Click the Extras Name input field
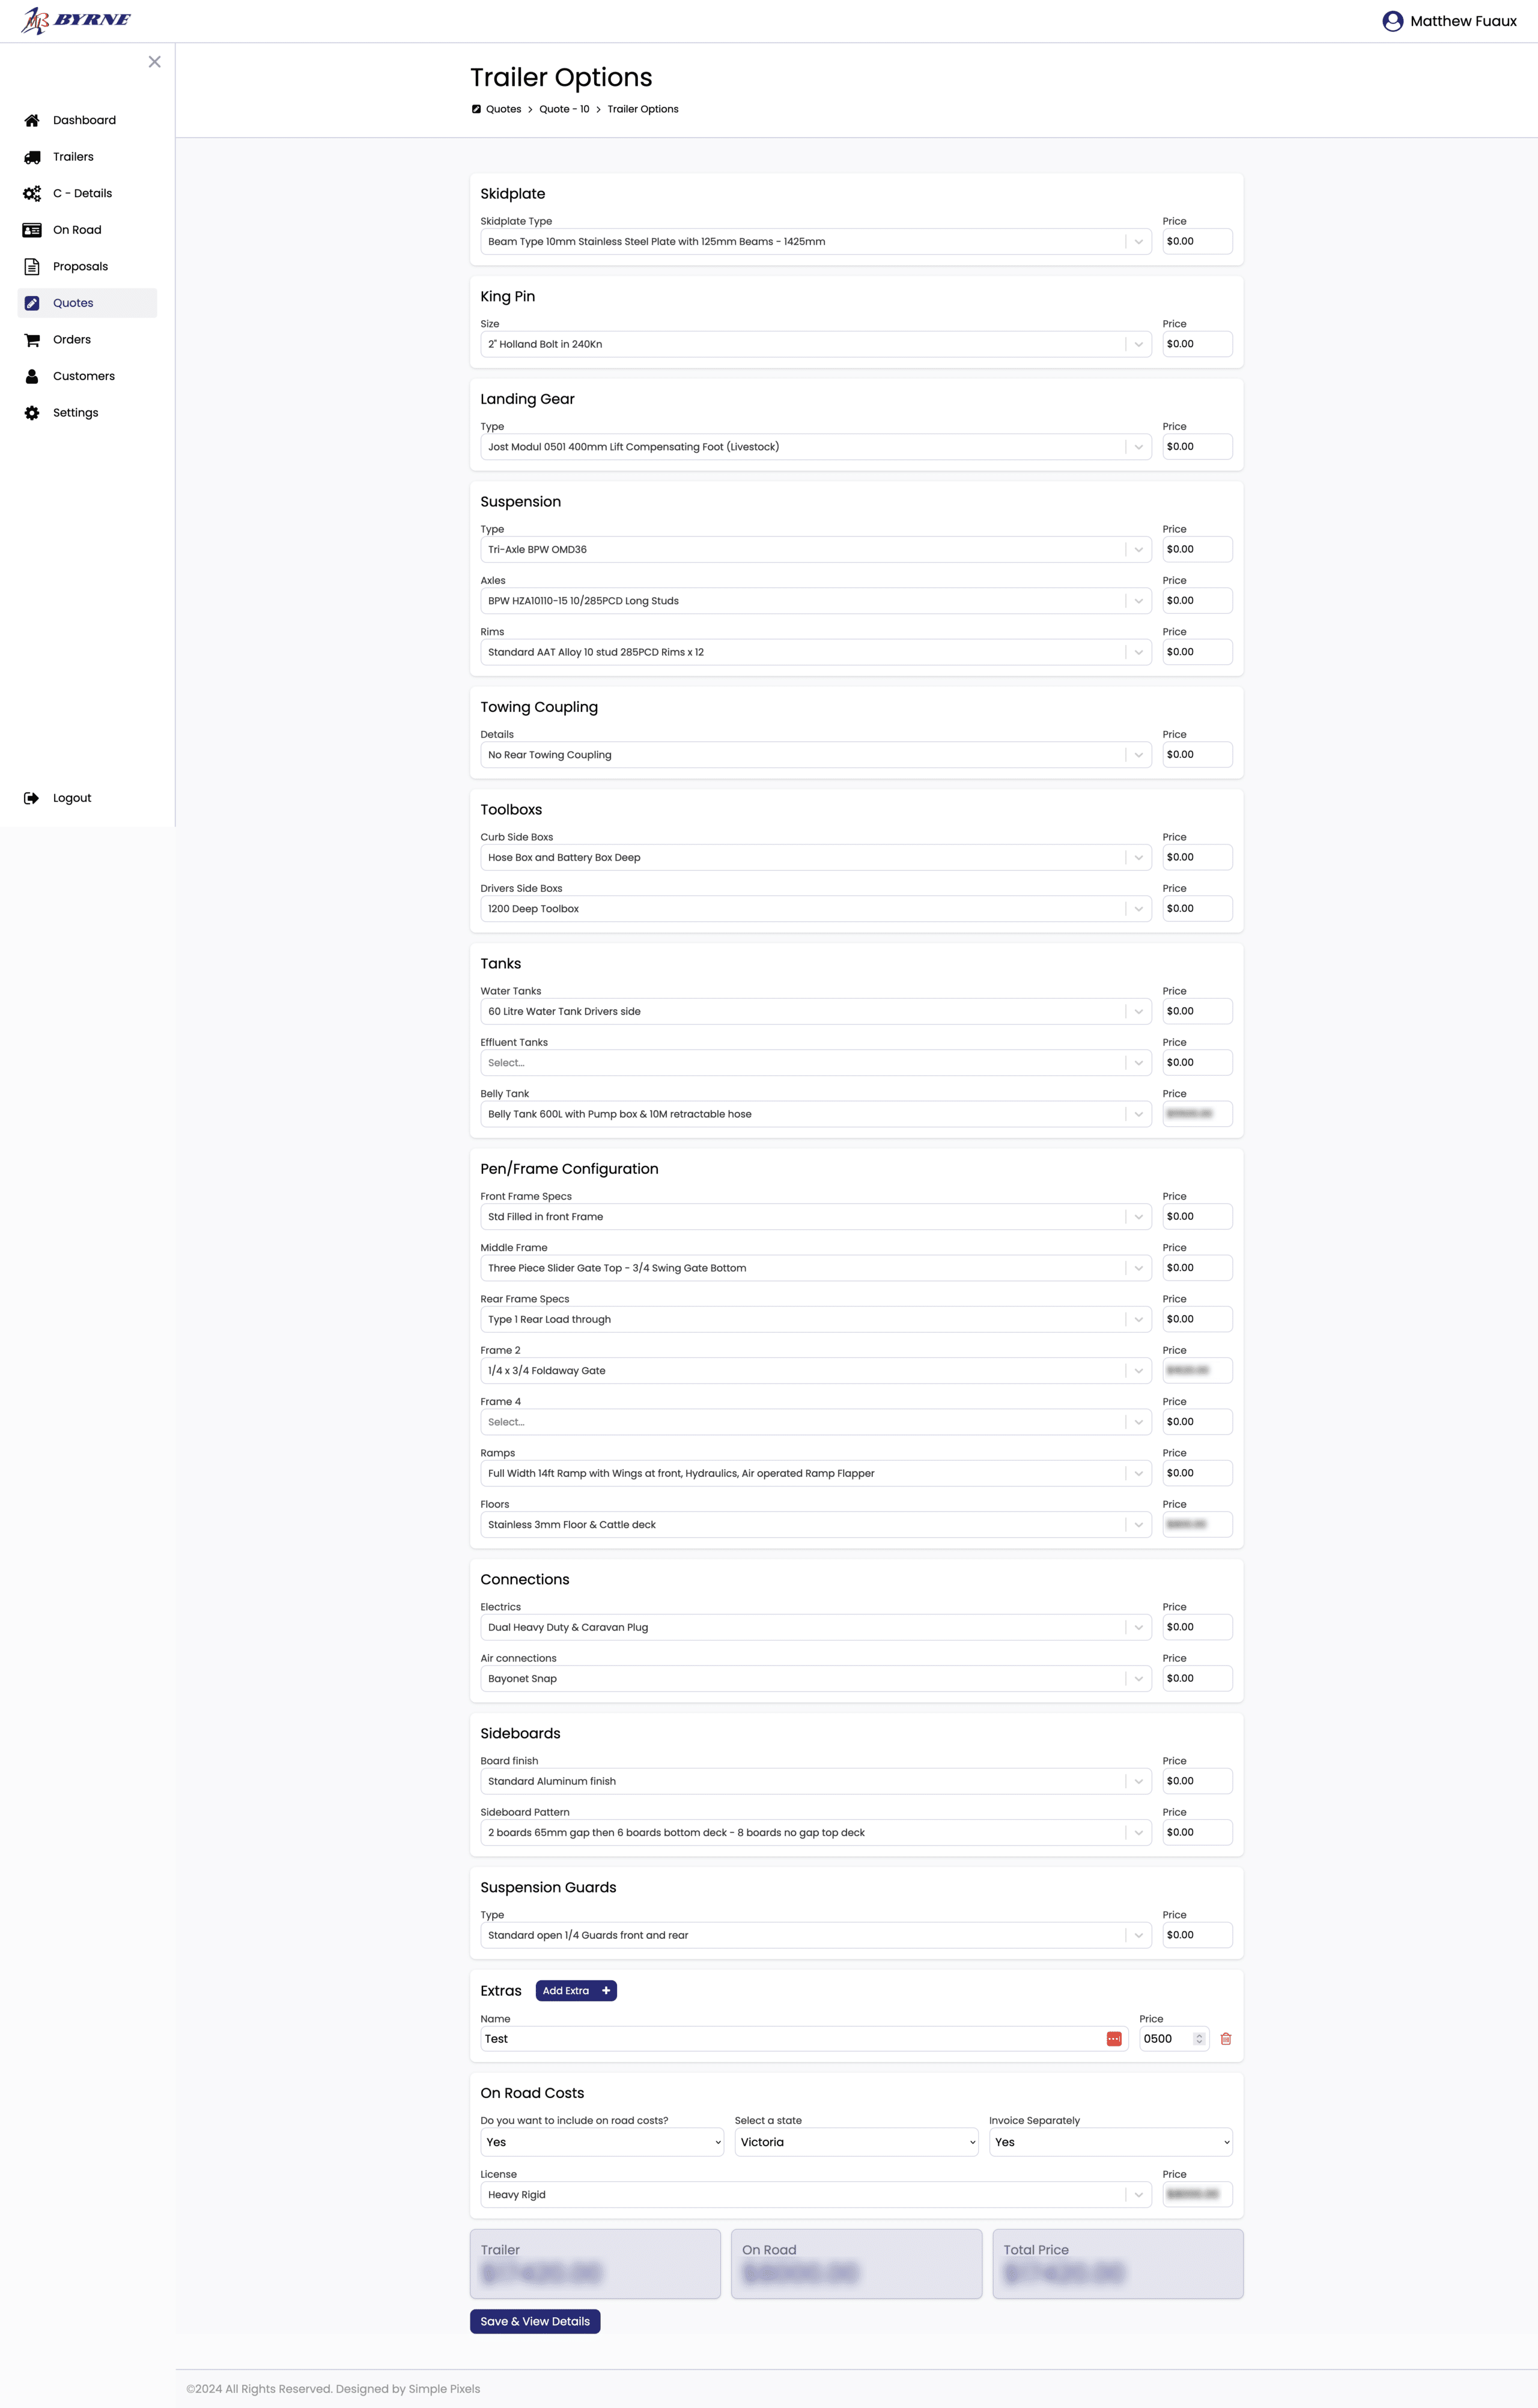The image size is (1538, 2408). (790, 2039)
